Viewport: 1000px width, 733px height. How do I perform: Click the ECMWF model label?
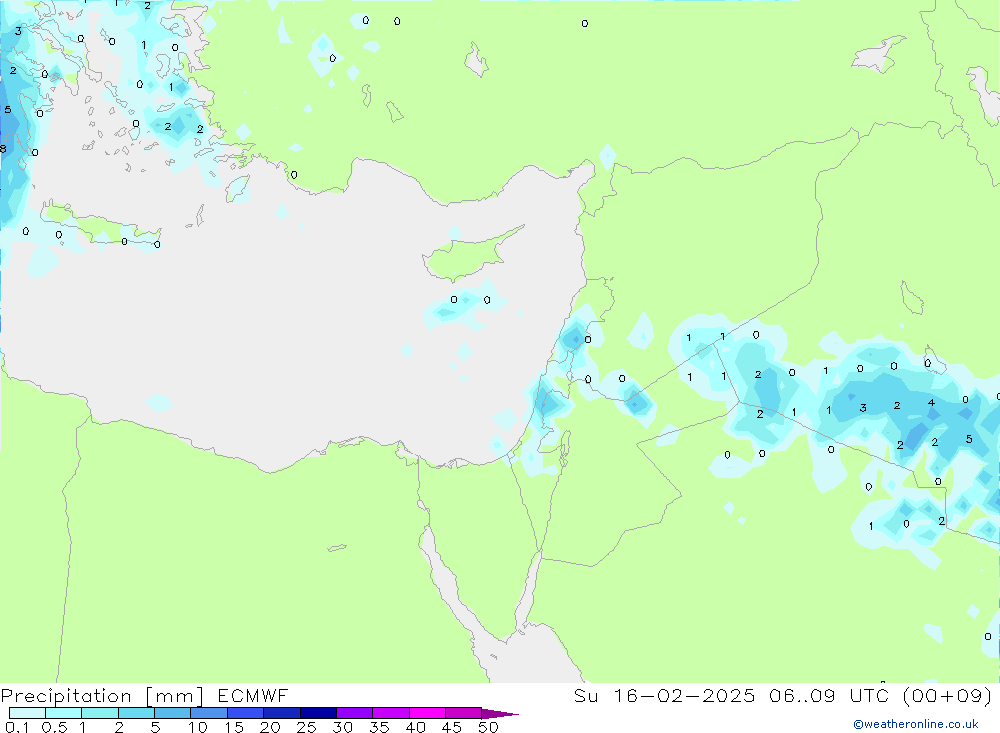tap(253, 696)
